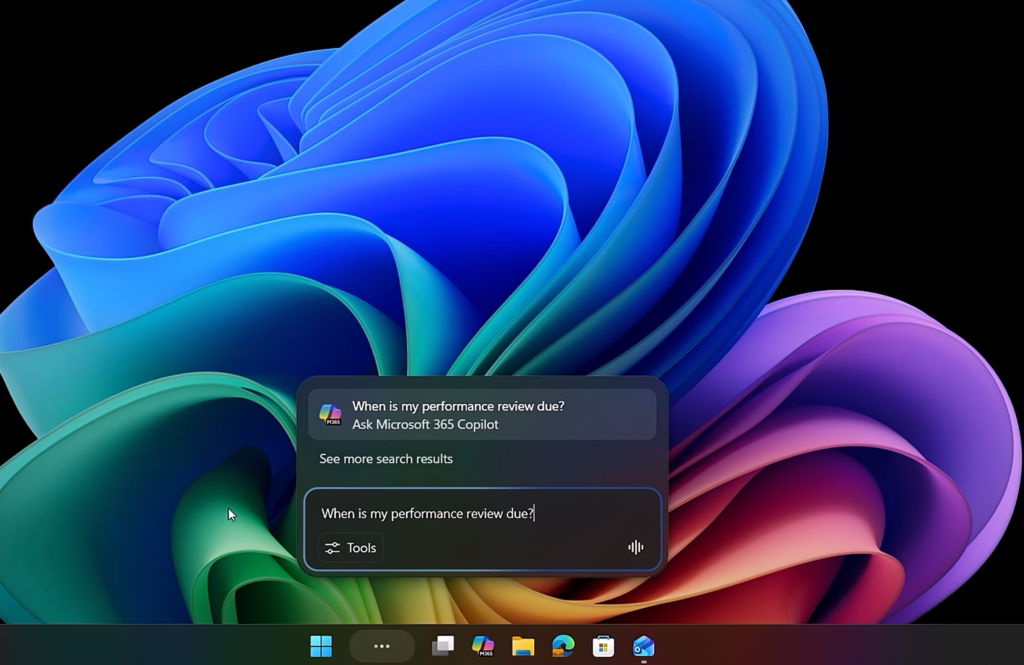This screenshot has width=1024, height=665.
Task: Open the Tools options button
Action: pyautogui.click(x=351, y=547)
